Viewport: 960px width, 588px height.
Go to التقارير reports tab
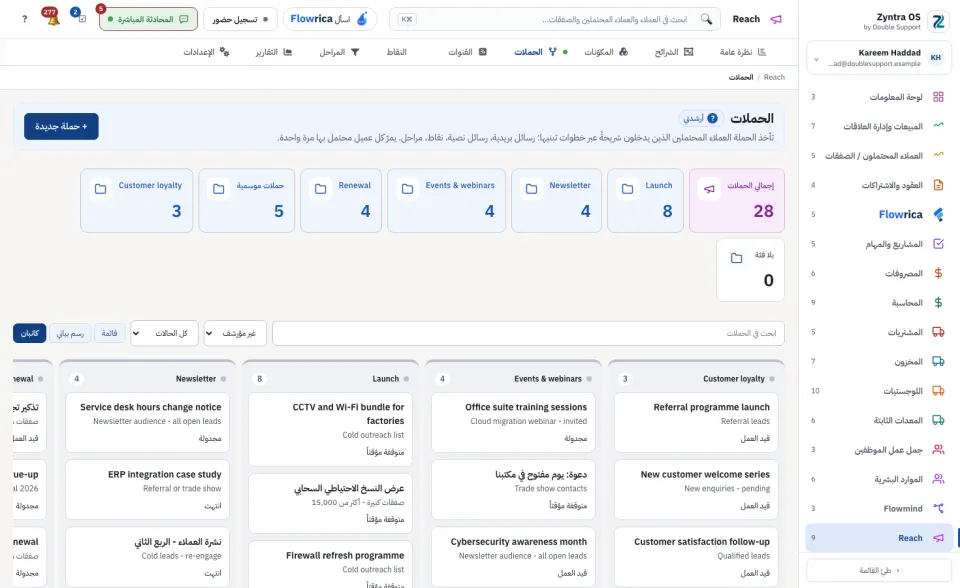[274, 52]
